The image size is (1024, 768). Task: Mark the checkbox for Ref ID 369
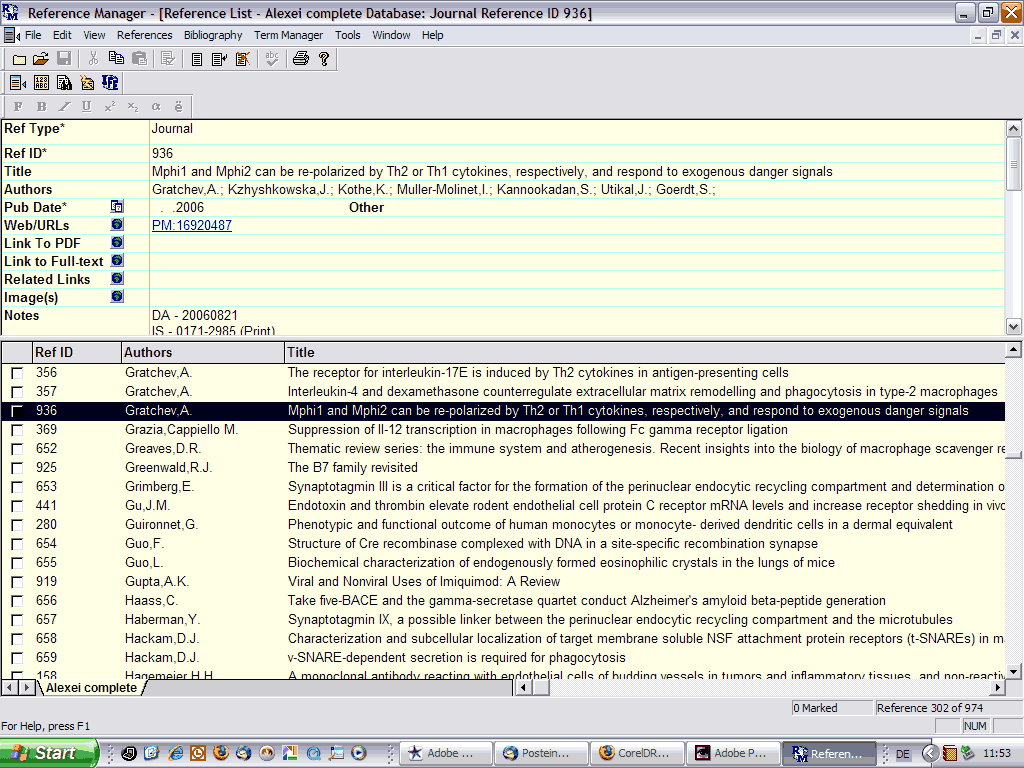tap(17, 430)
